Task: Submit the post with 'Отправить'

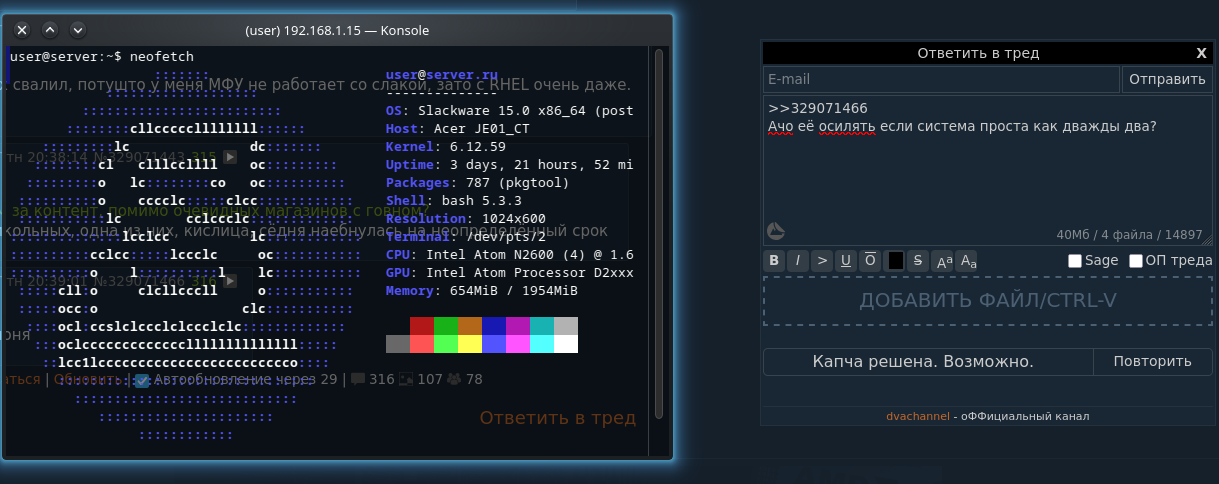Action: tap(1167, 79)
